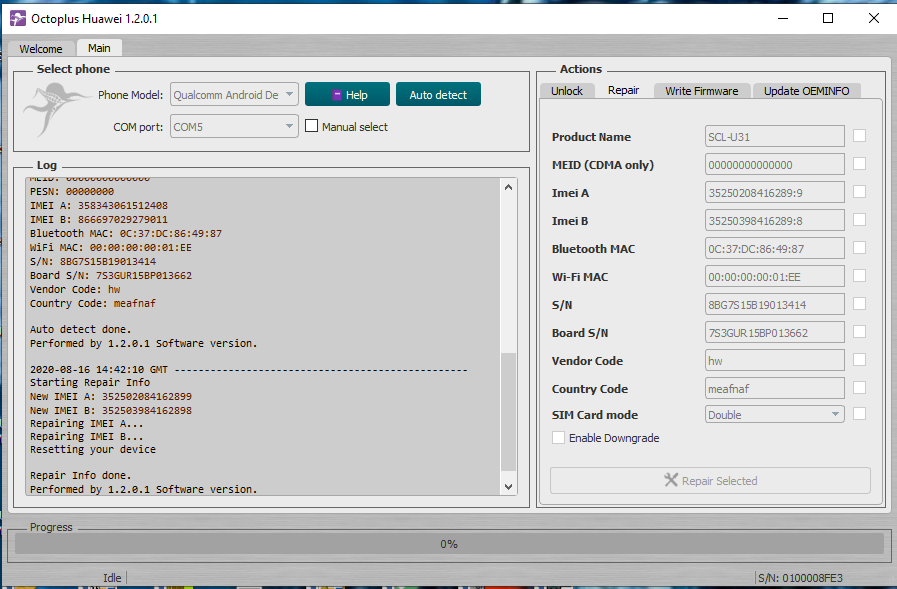
Task: Tick the Imei A checkbox
Action: pos(859,192)
